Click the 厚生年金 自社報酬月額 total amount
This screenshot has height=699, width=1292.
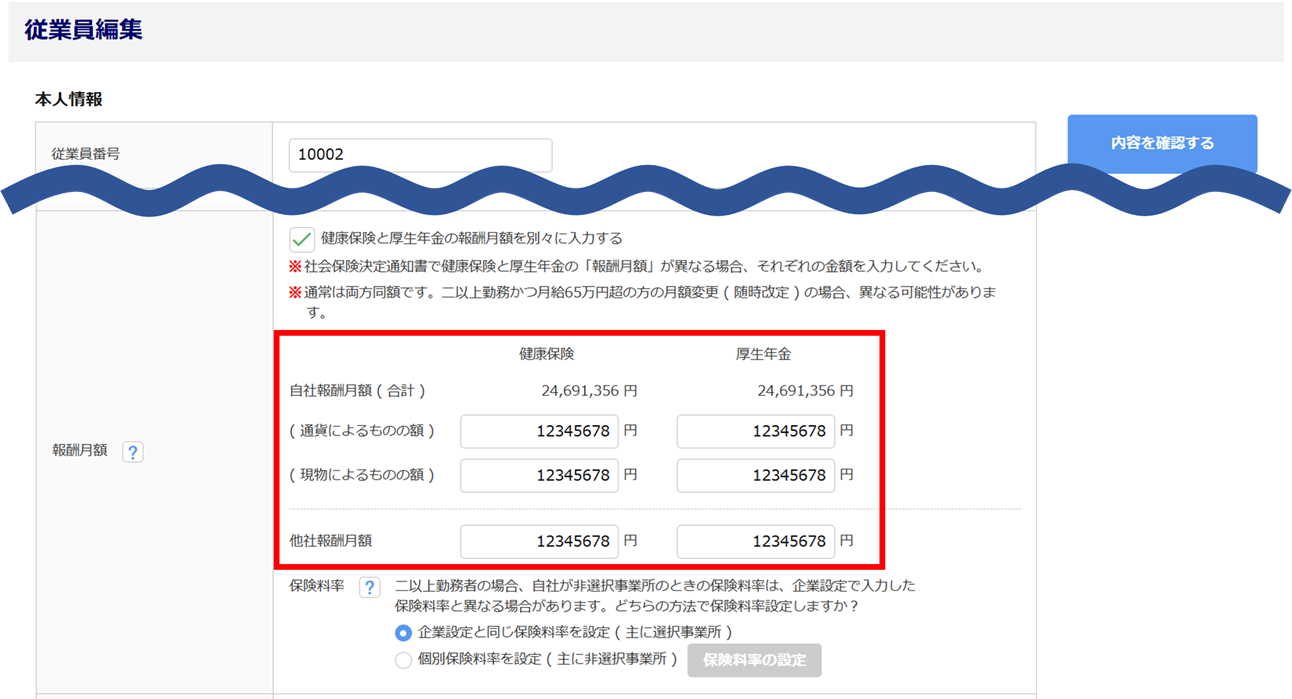(805, 391)
